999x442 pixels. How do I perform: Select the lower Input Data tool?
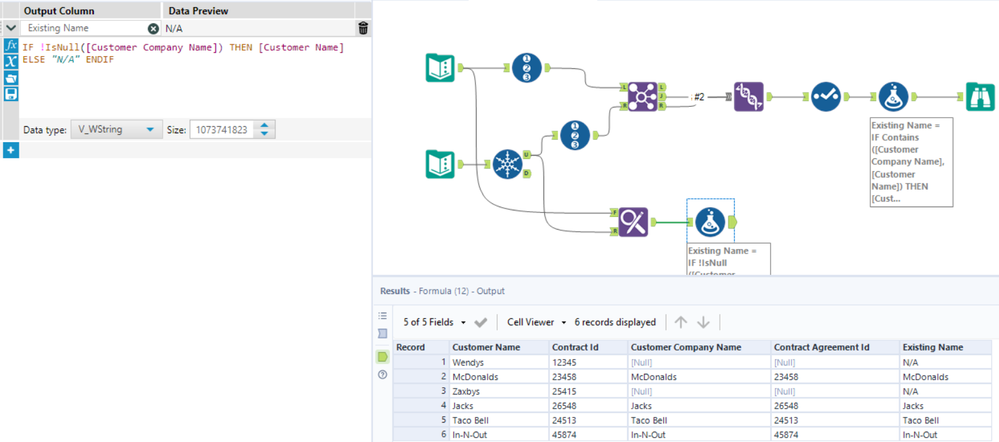click(x=440, y=164)
